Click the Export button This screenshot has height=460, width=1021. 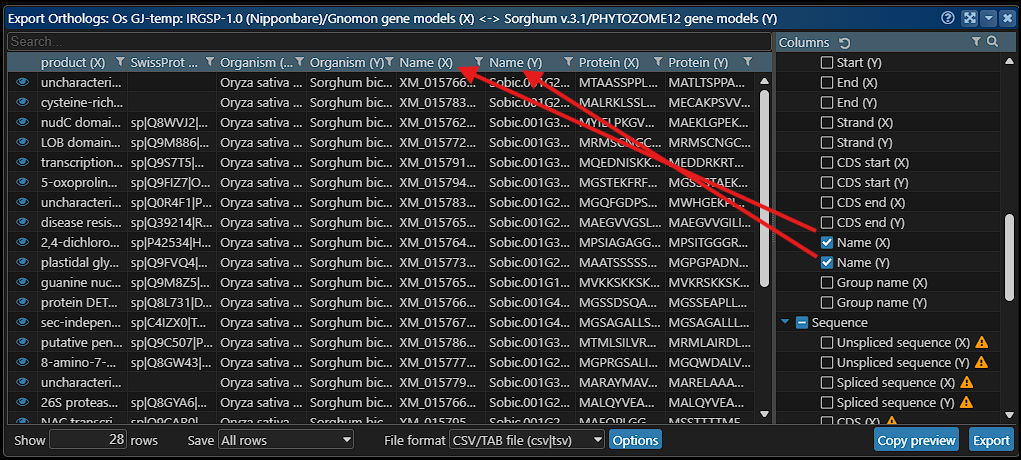point(990,440)
